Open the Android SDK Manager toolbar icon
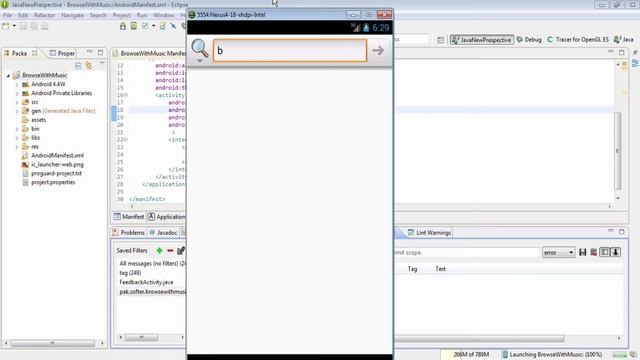This screenshot has width=640, height=360. tap(123, 26)
